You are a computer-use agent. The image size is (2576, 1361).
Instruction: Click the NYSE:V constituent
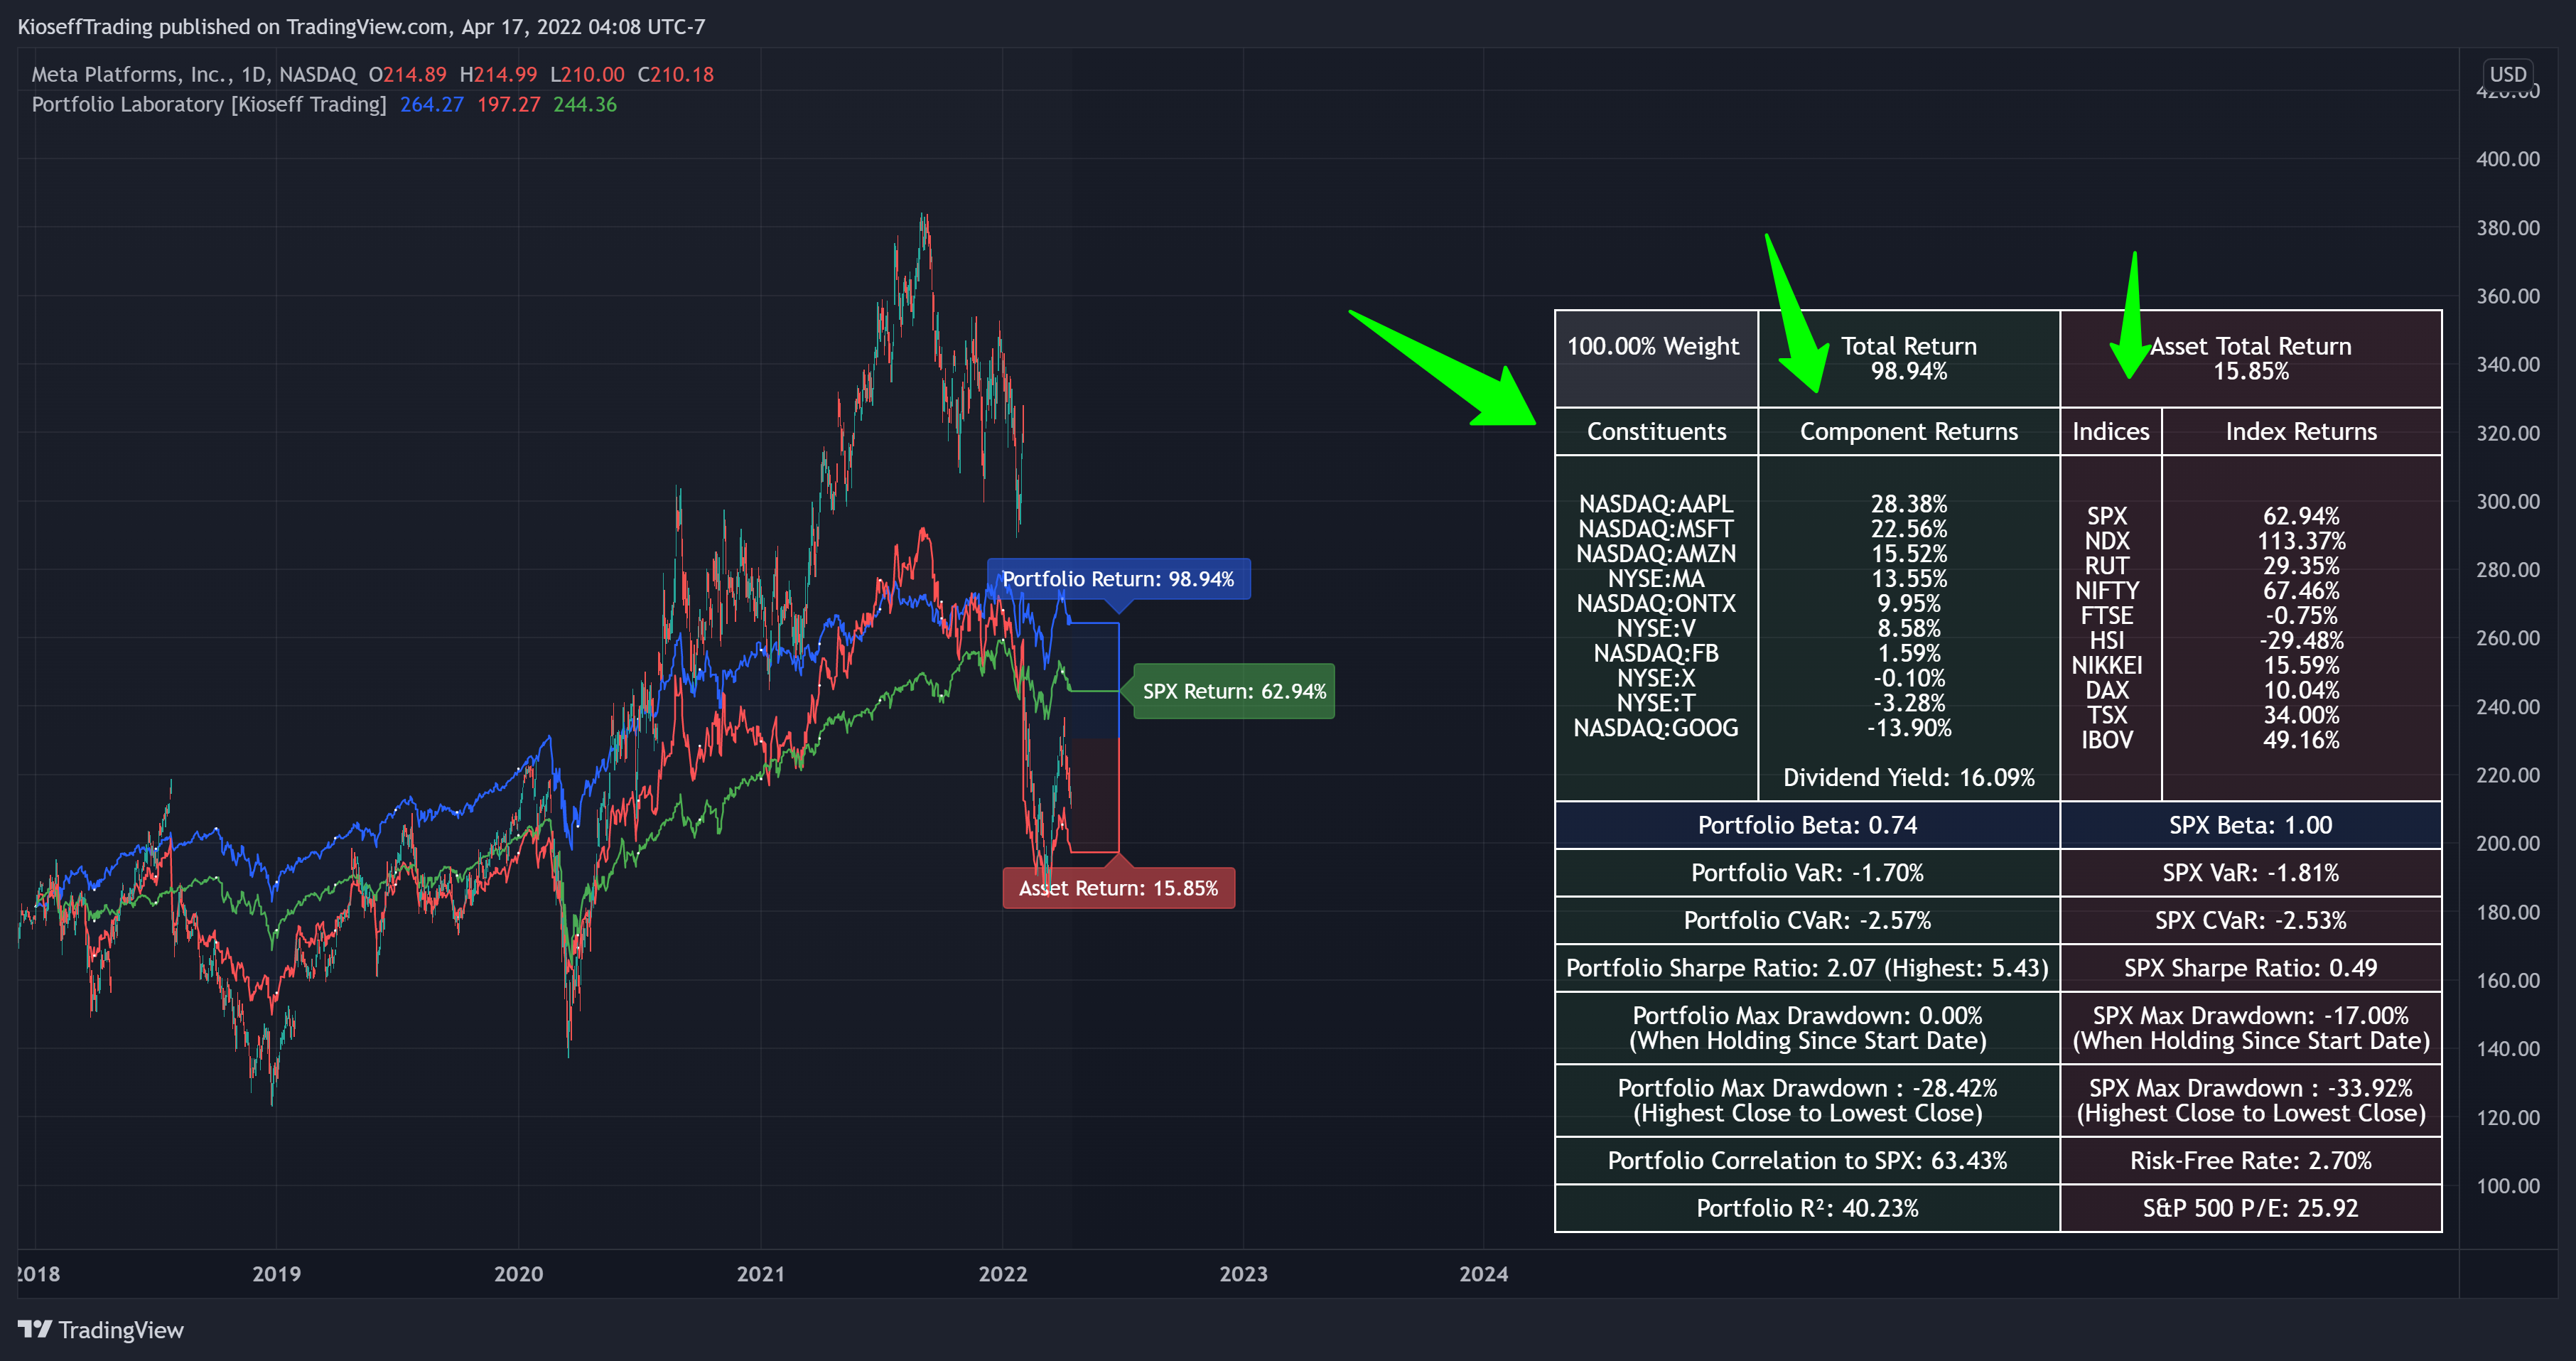[x=1656, y=629]
